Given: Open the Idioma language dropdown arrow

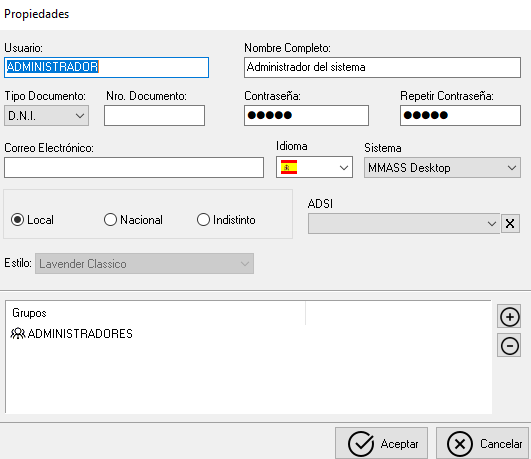Looking at the screenshot, I should [344, 167].
